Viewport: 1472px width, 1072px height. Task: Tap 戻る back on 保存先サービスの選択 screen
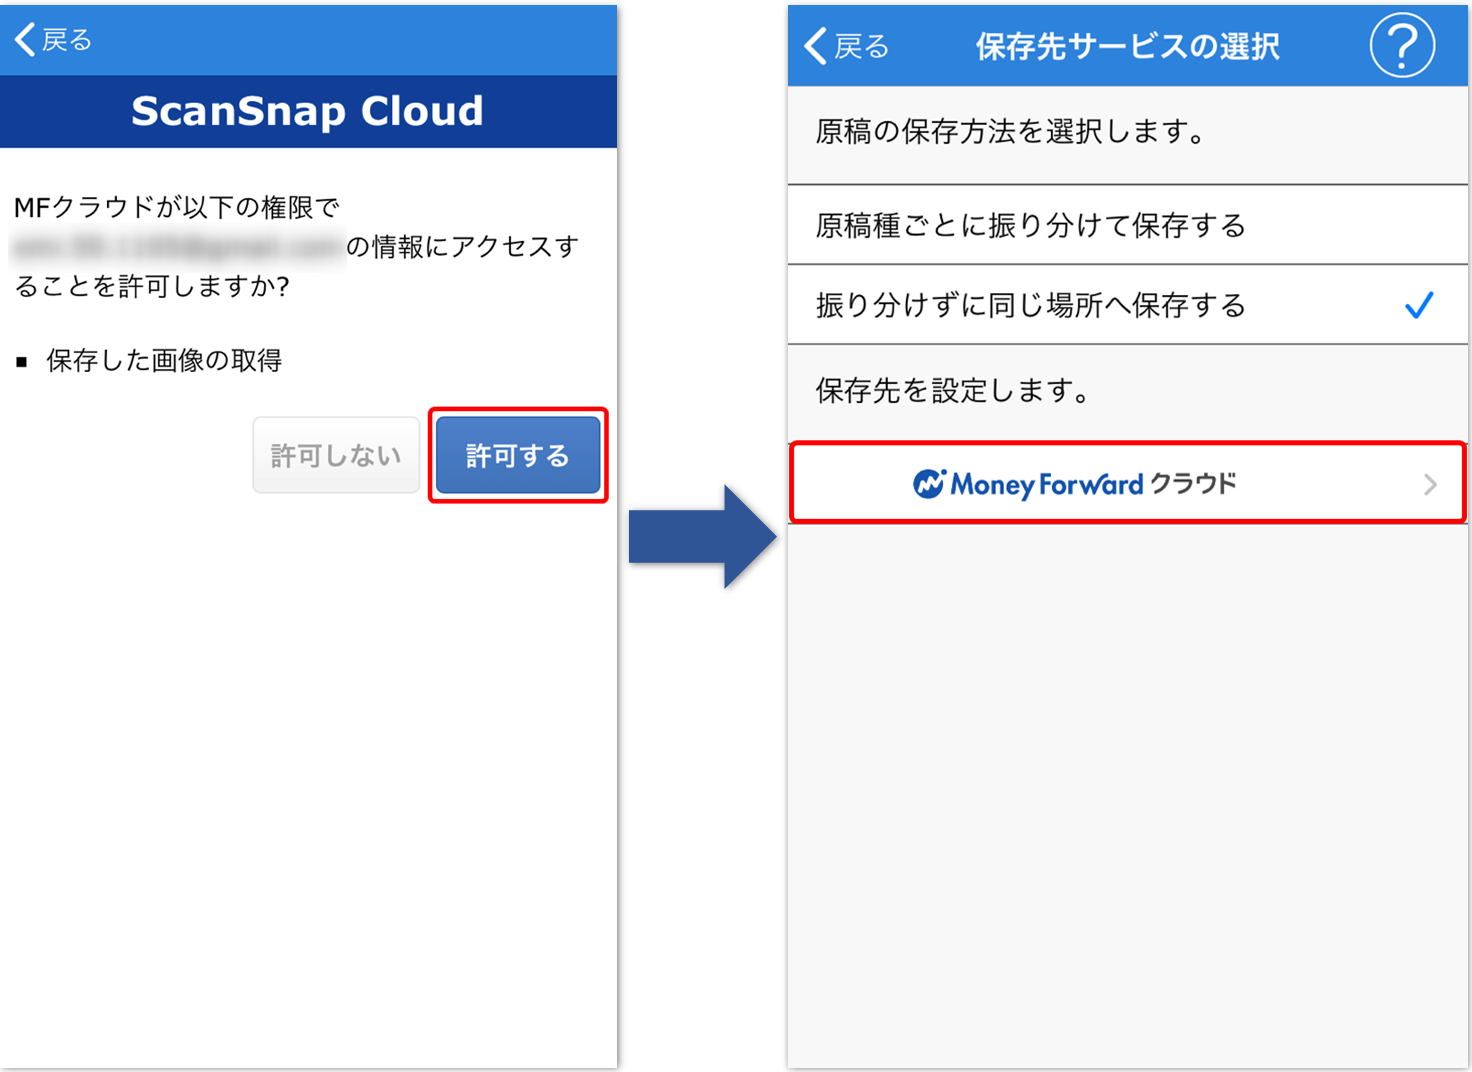[847, 46]
